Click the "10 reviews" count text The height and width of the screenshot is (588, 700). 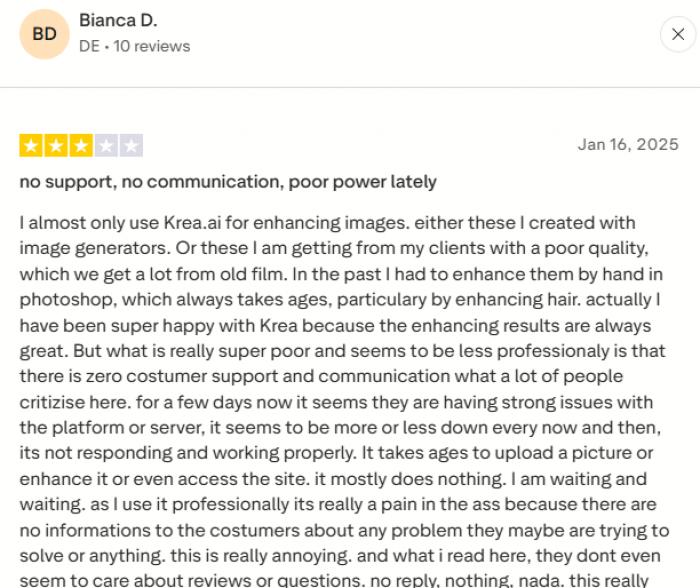(152, 46)
